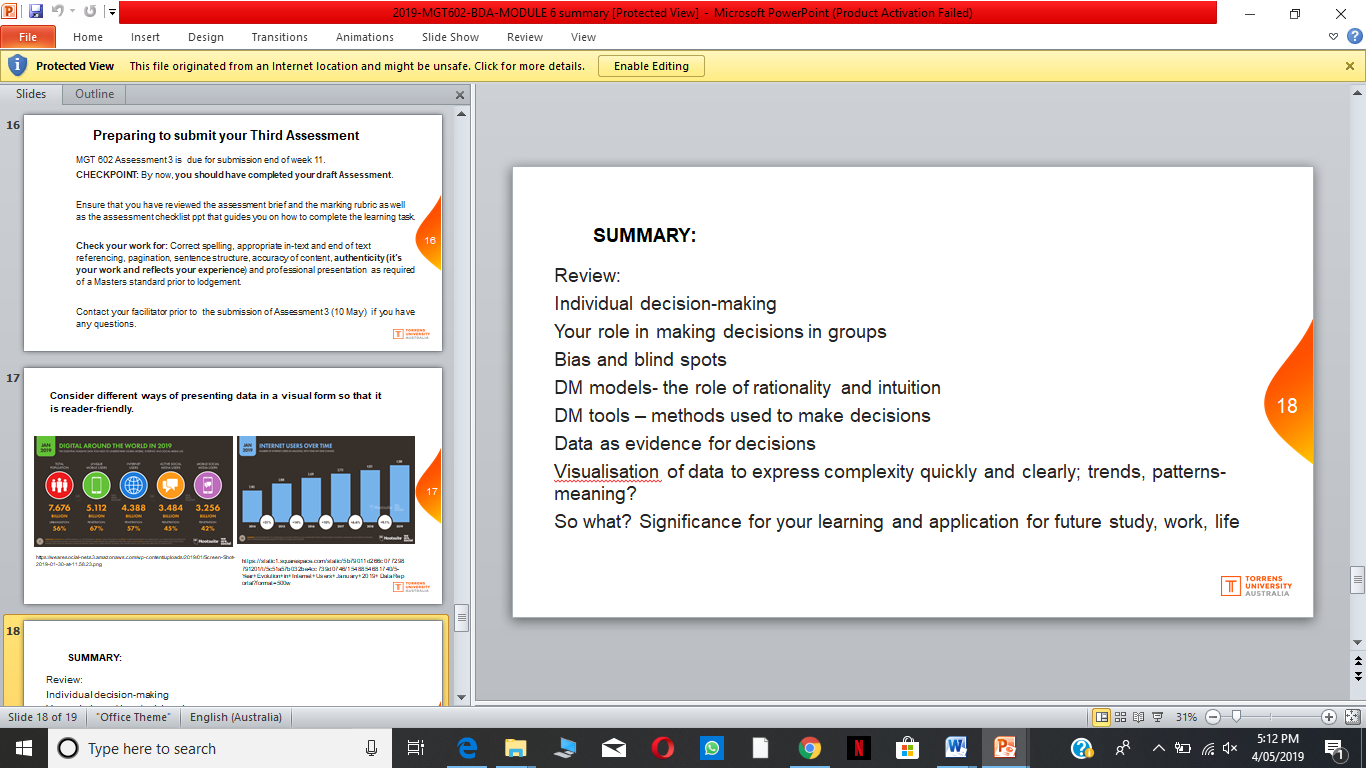Open the Review ribbon tab
This screenshot has width=1366, height=768.
tap(525, 37)
